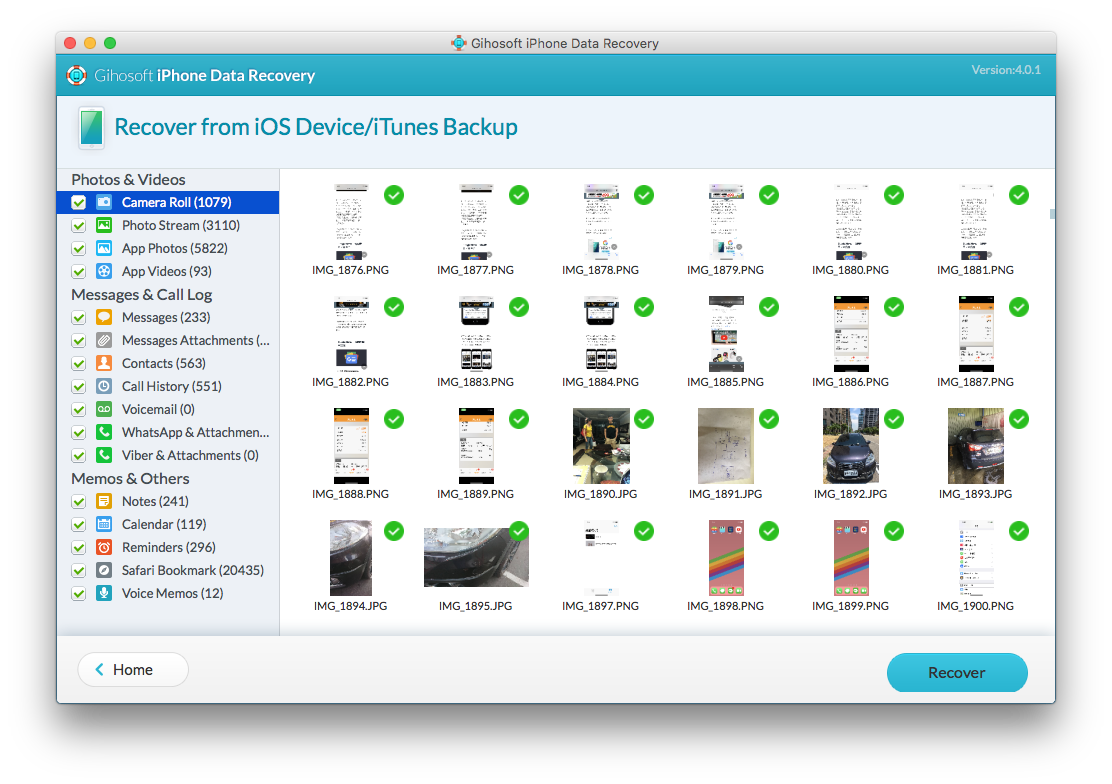Viewport: 1112px width, 784px height.
Task: Deselect green checkmark on IMG_1900.PNG
Action: (1019, 531)
